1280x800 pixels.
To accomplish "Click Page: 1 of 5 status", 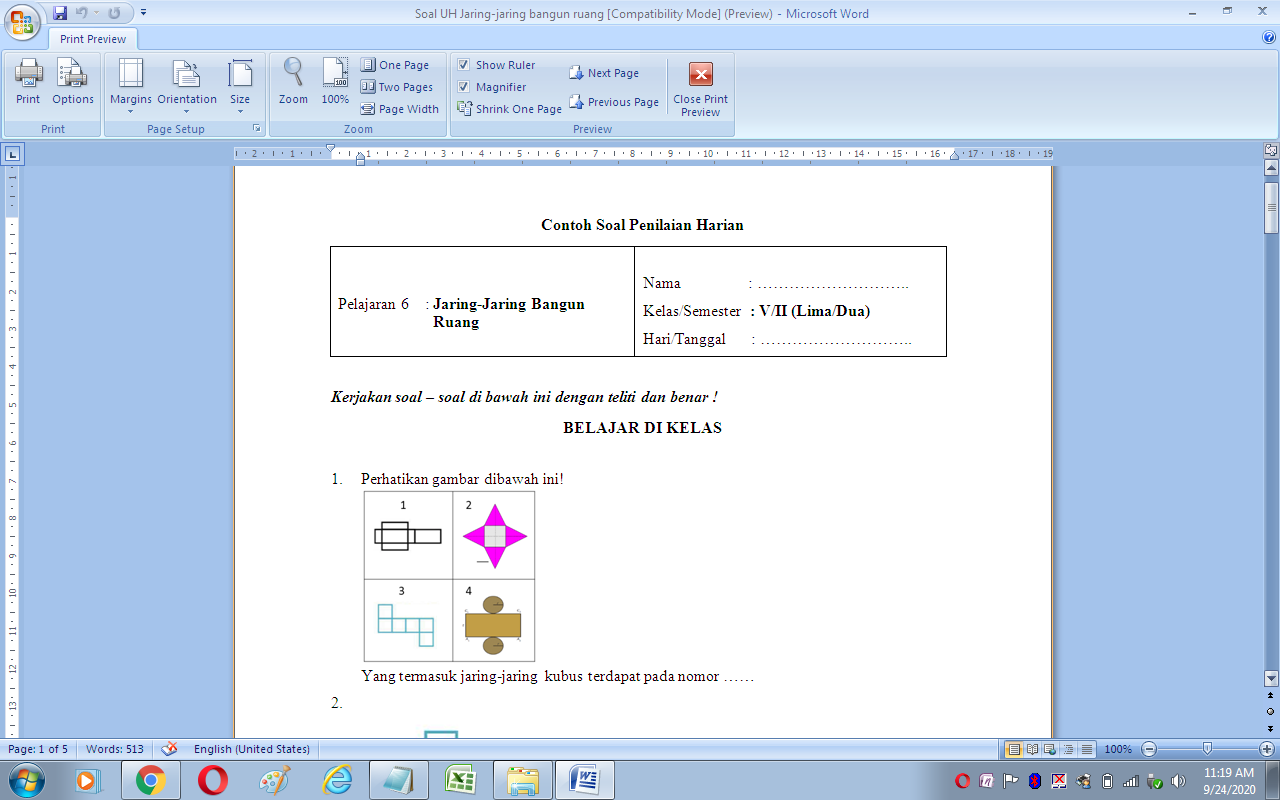I will click(x=38, y=749).
